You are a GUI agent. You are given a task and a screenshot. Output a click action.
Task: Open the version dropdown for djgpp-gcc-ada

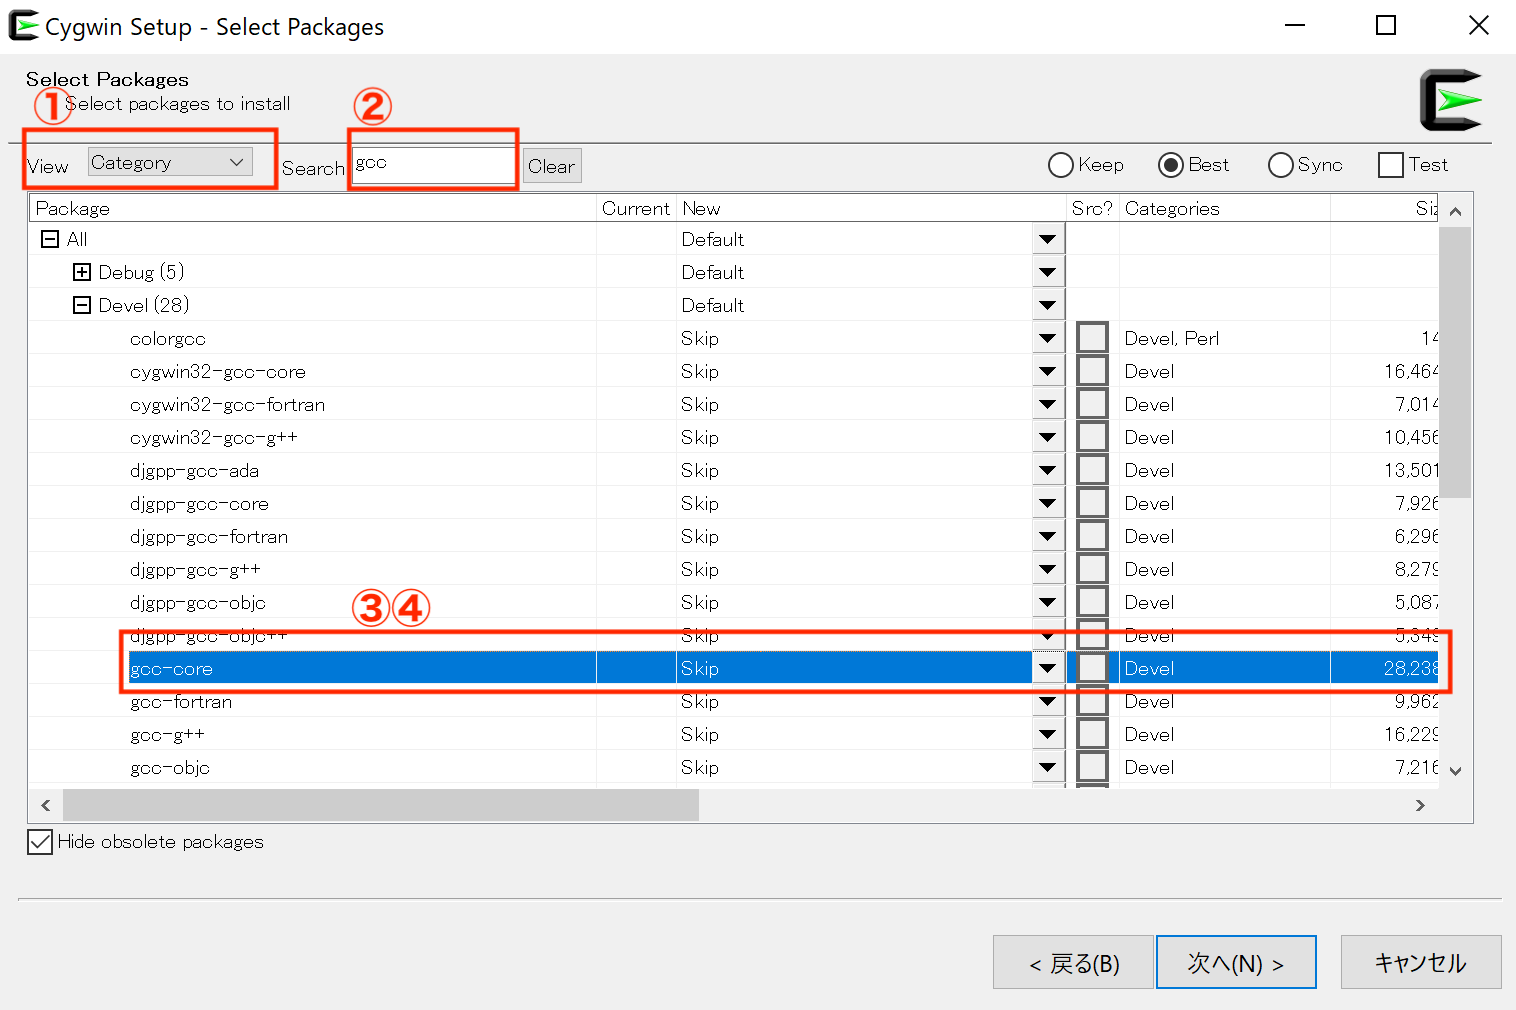pos(1047,470)
